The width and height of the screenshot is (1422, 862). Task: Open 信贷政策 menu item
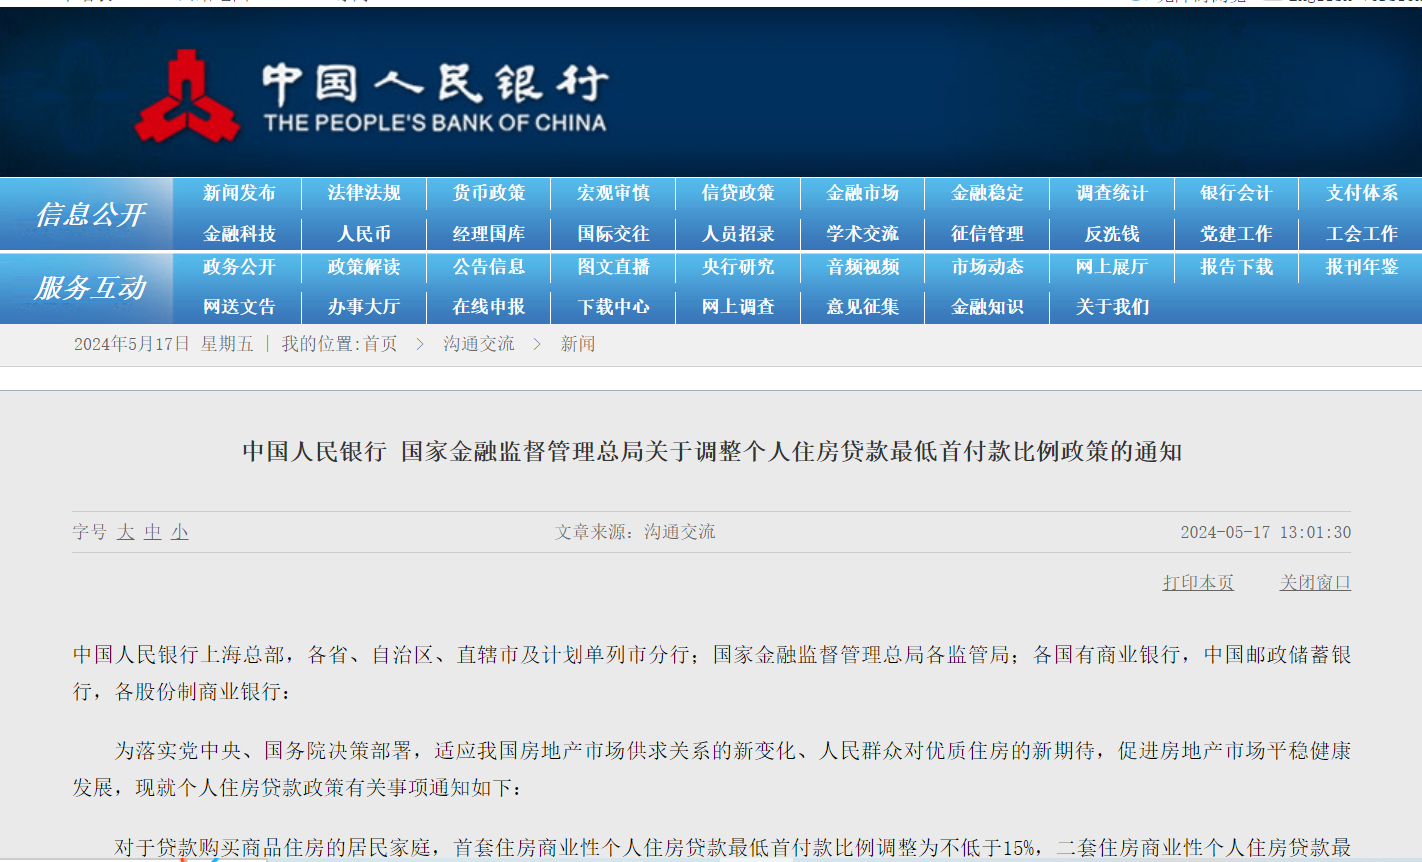738,193
